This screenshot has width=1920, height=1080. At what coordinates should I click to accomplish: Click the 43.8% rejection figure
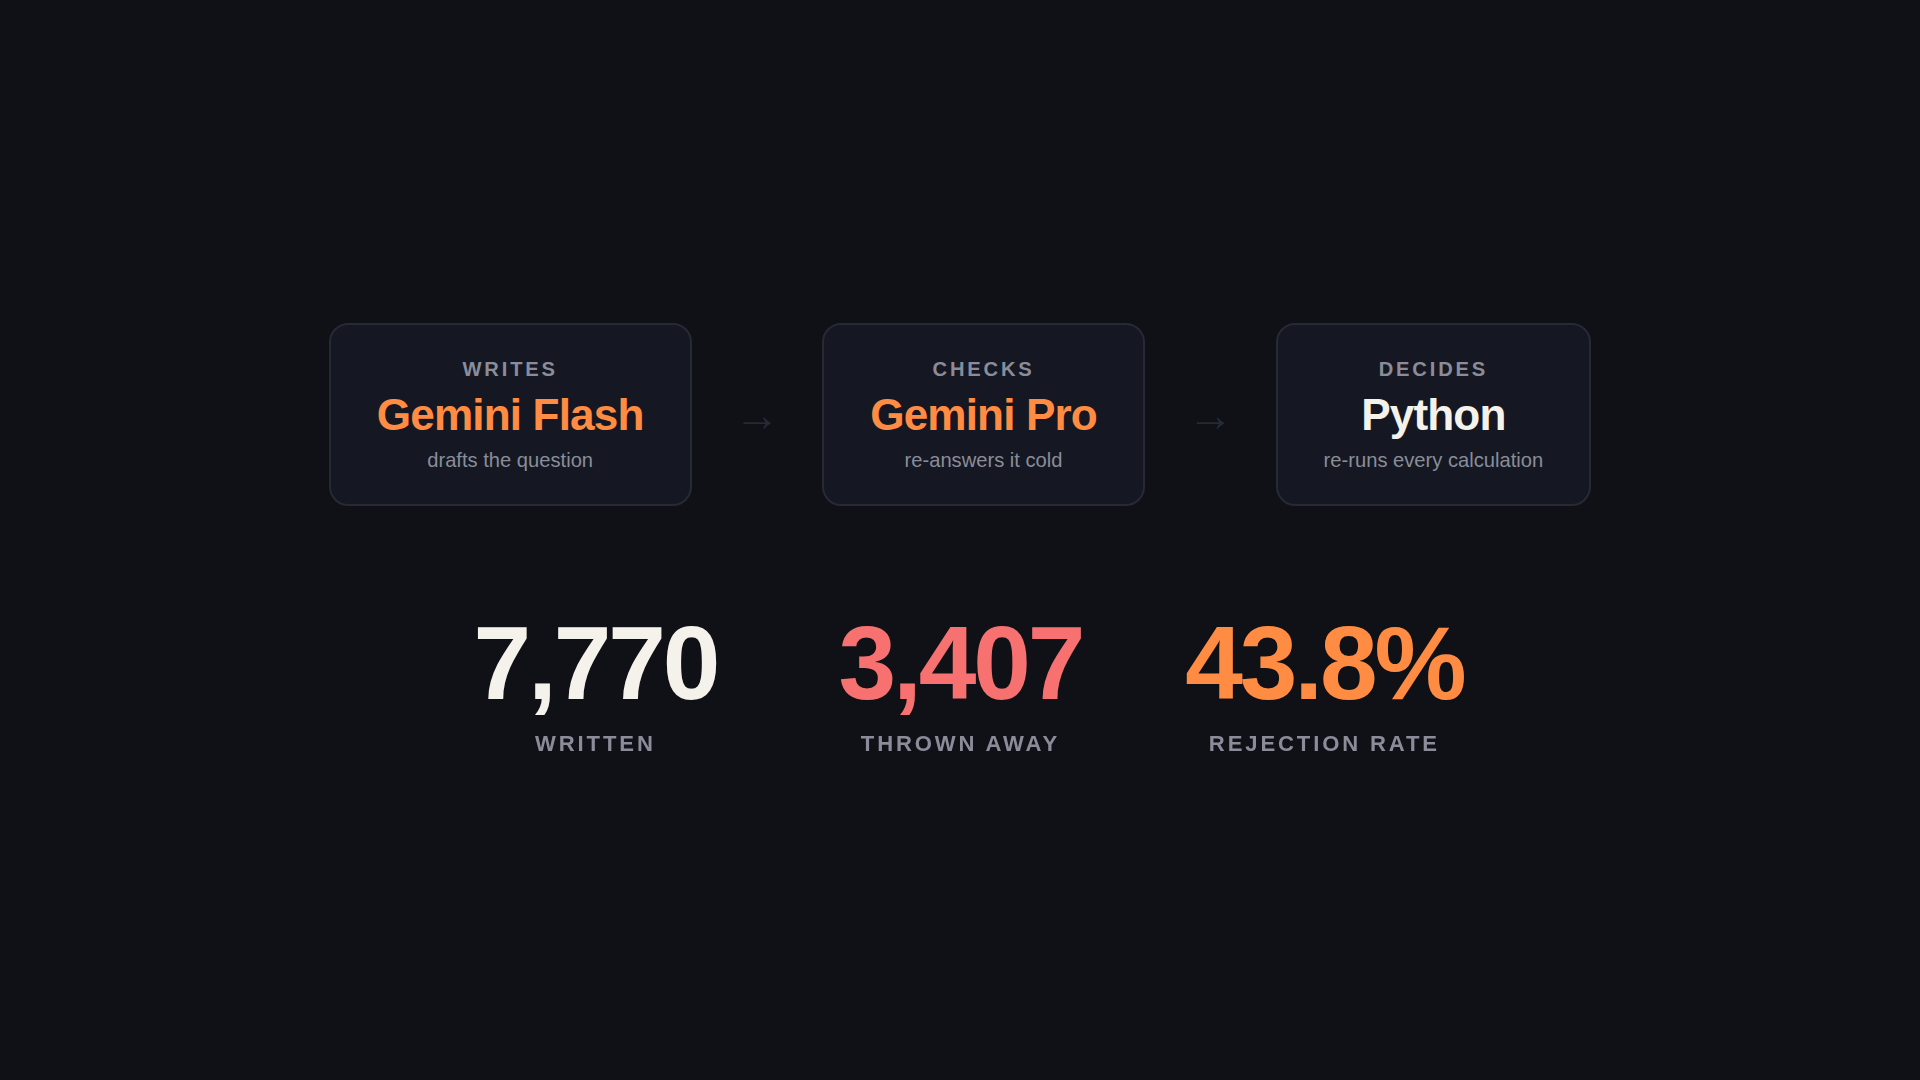(x=1324, y=664)
